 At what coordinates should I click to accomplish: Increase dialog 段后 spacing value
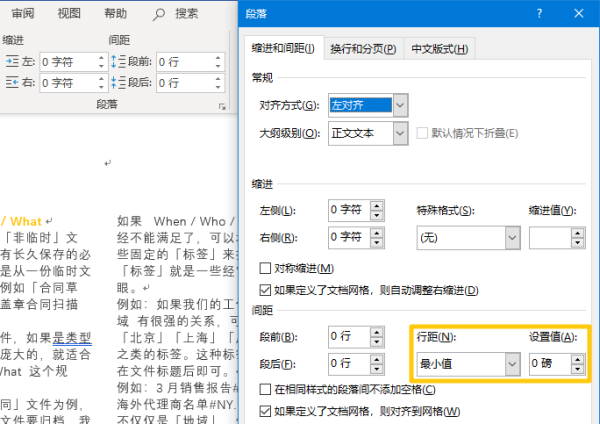pos(377,359)
